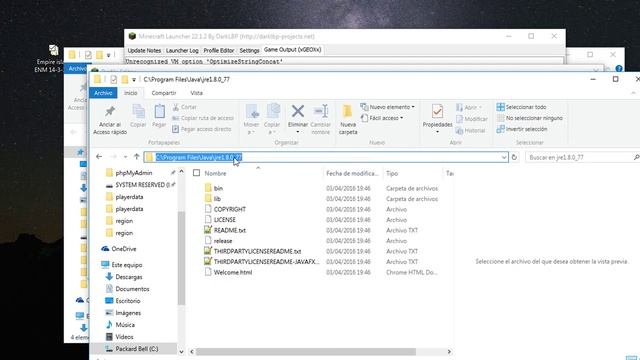Sort by the Tipo column
This screenshot has width=640, height=360.
tap(392, 173)
